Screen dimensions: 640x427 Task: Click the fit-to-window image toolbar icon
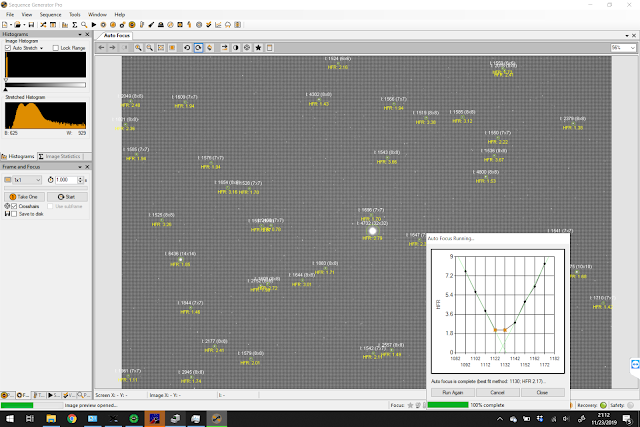click(161, 48)
